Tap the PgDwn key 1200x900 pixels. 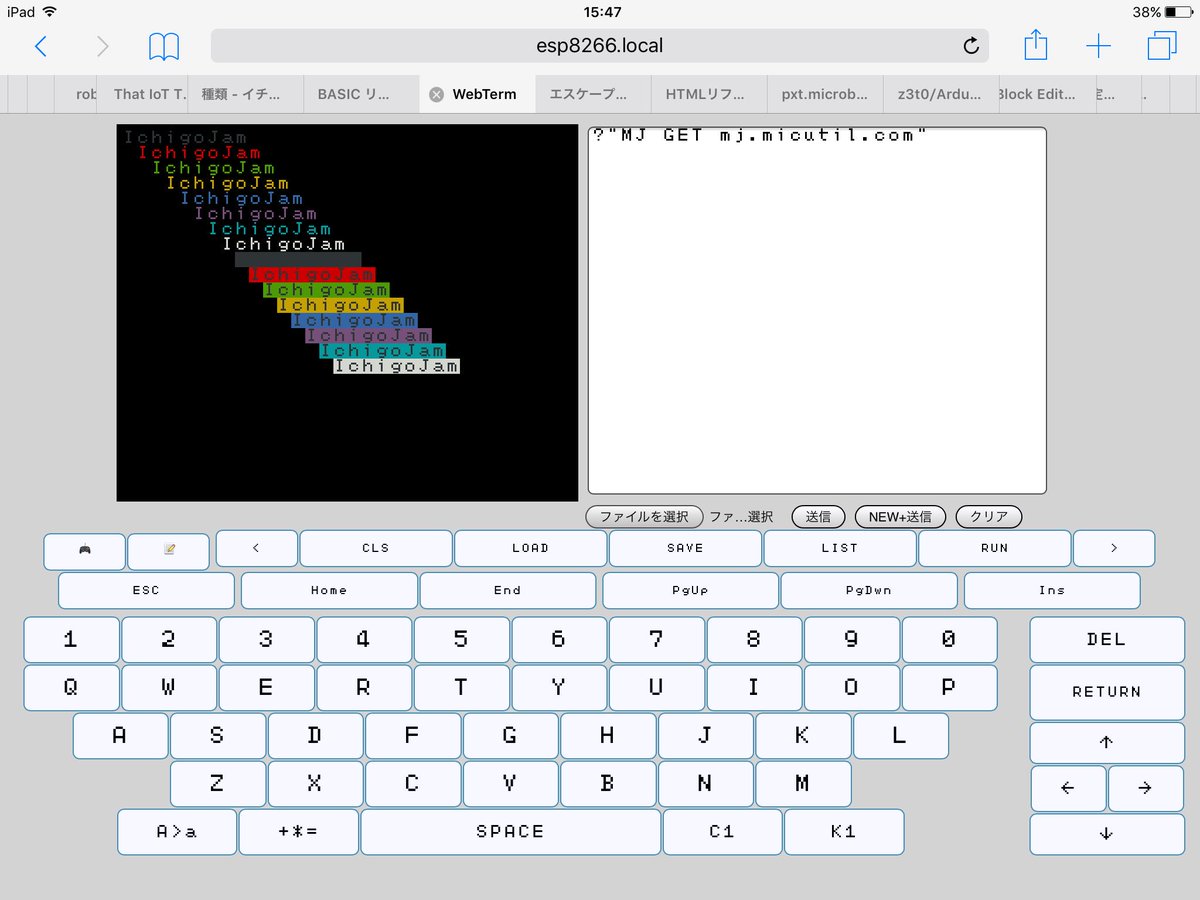pos(869,590)
